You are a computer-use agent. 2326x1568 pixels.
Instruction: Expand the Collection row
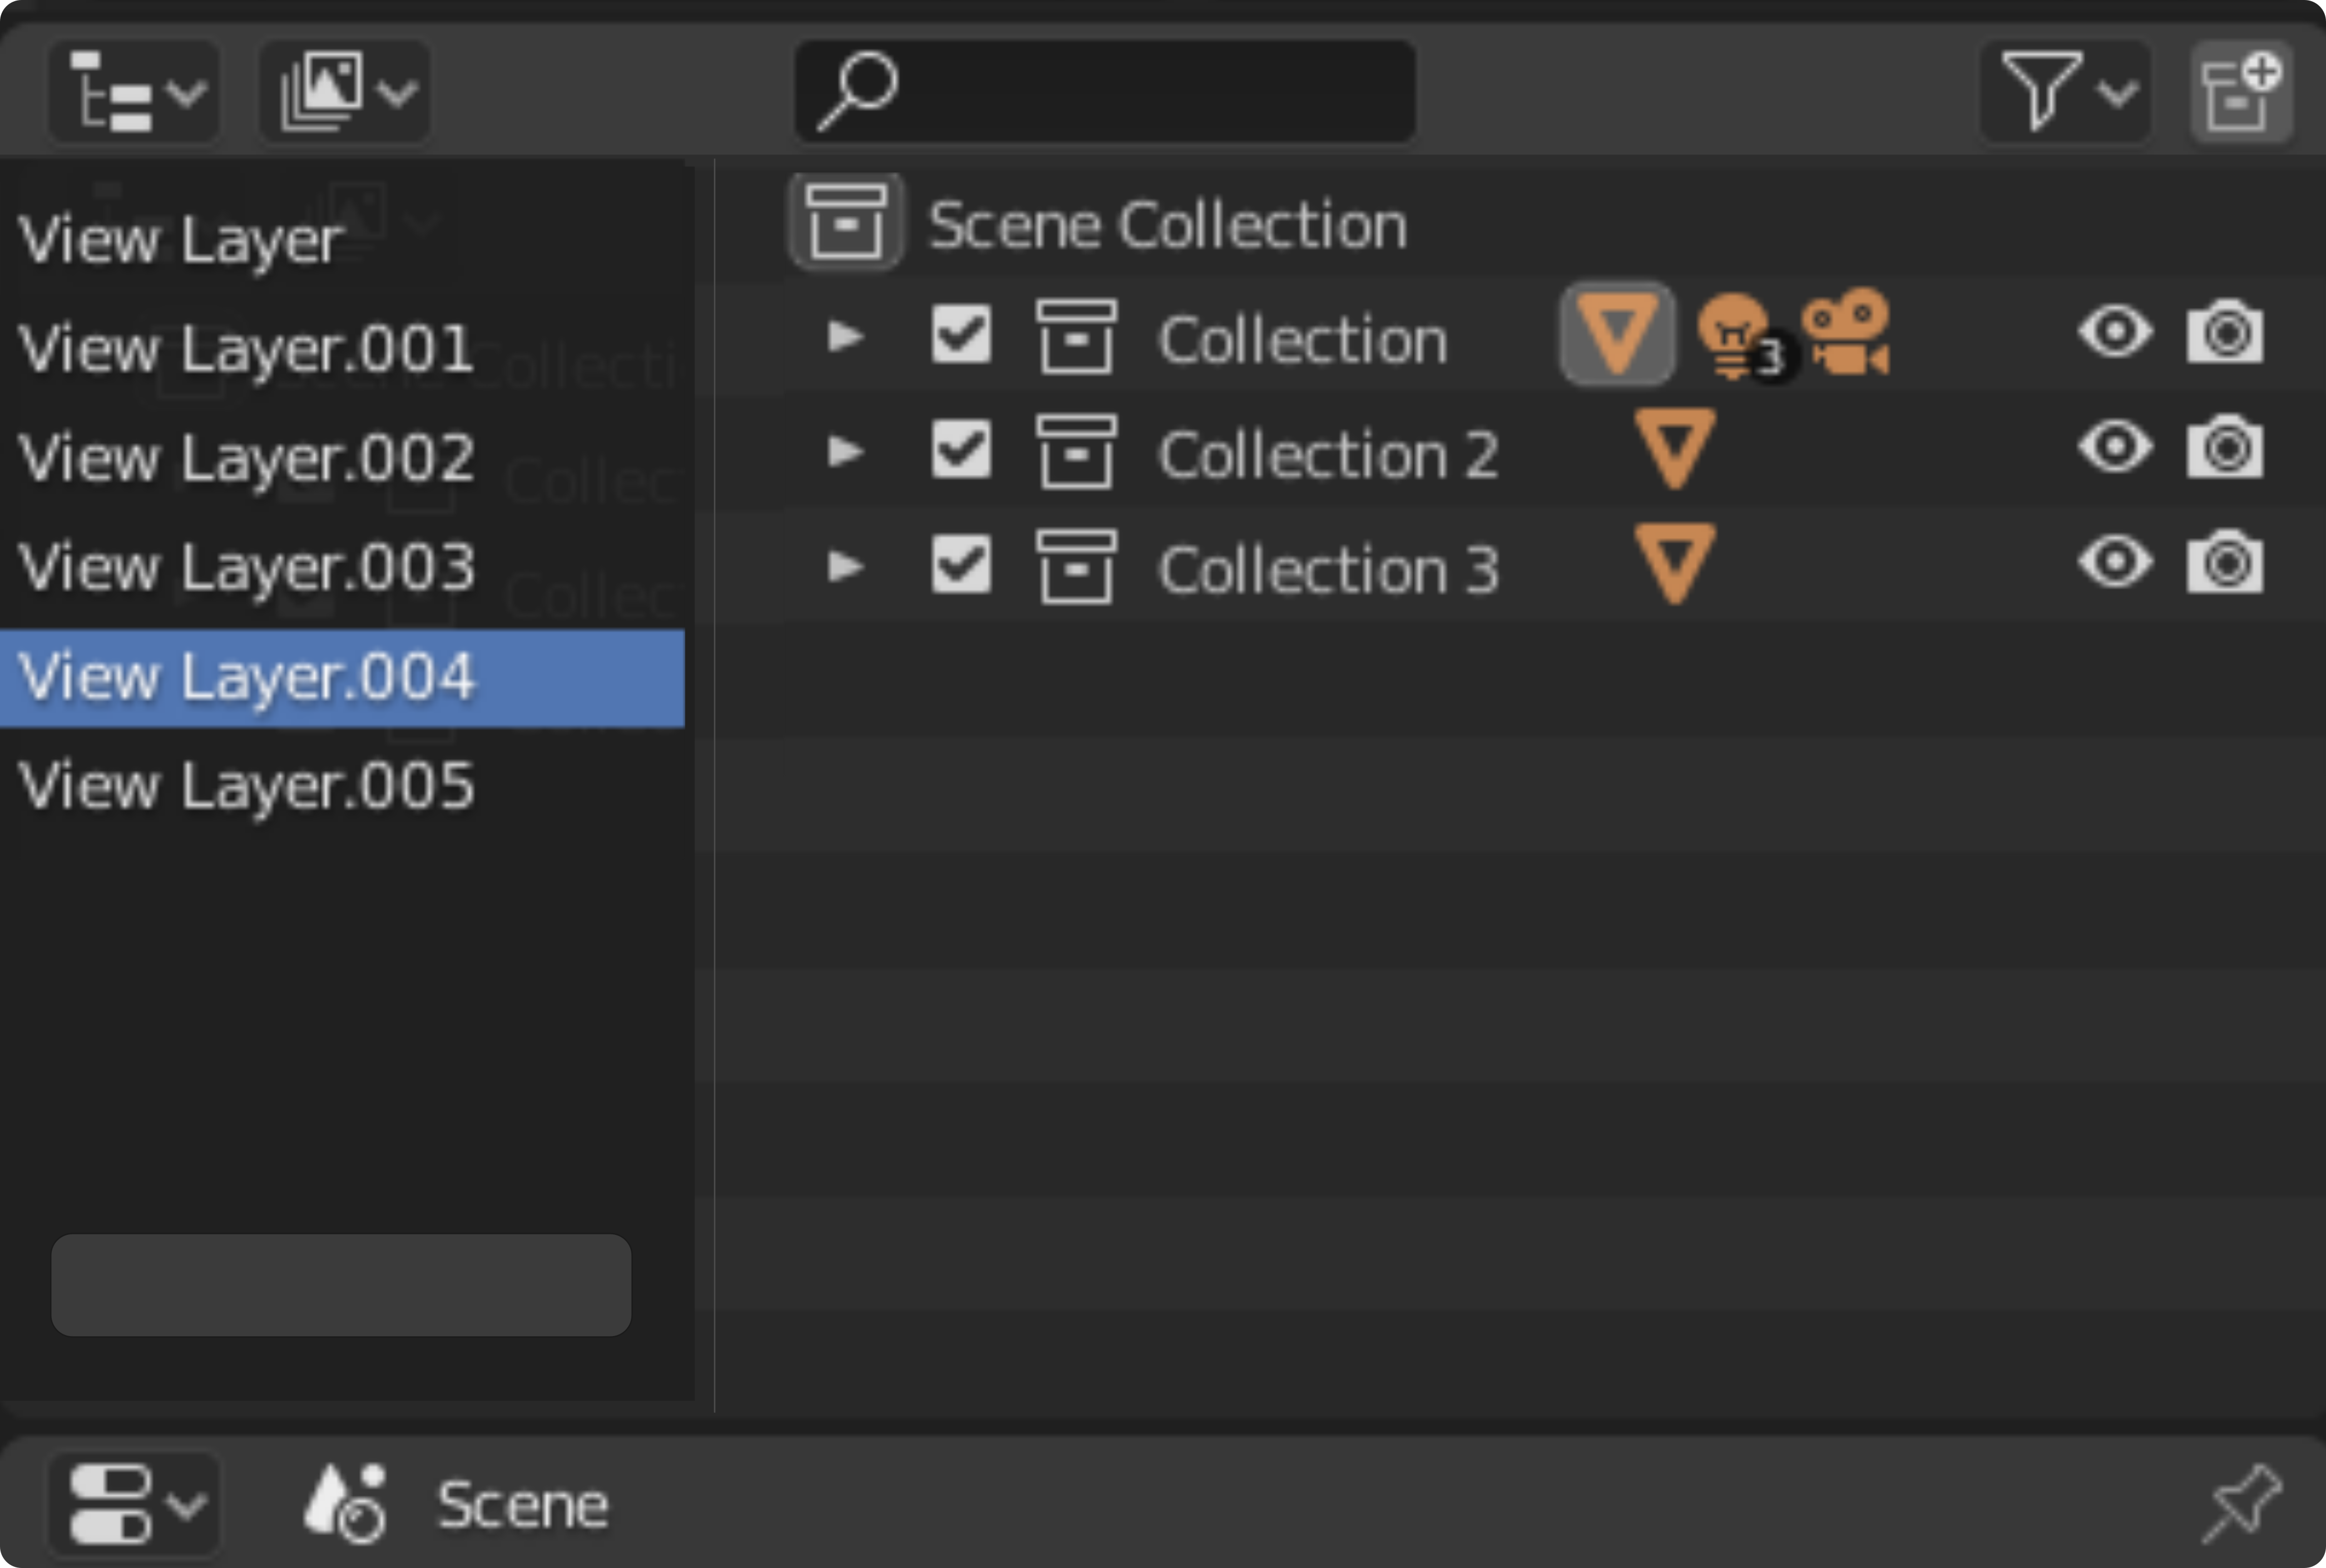845,336
